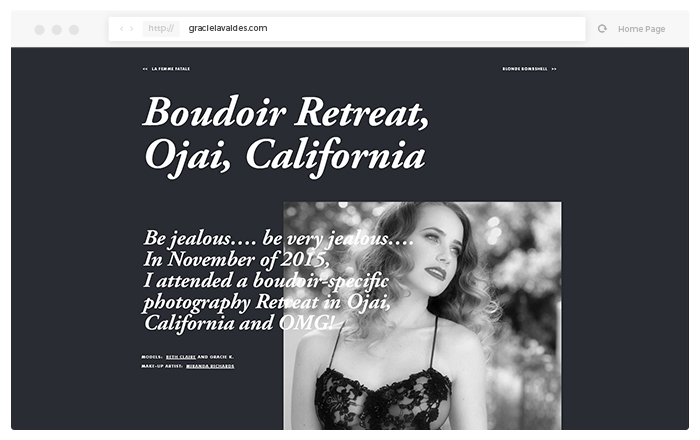Go to previous post La Femme Fatale
Image resolution: width=700 pixels, height=440 pixels.
coord(171,69)
